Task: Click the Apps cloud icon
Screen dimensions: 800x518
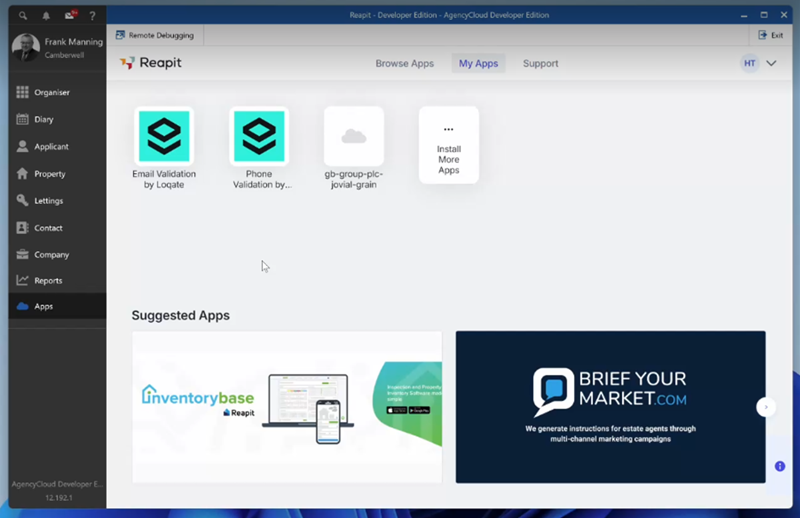Action: 22,306
